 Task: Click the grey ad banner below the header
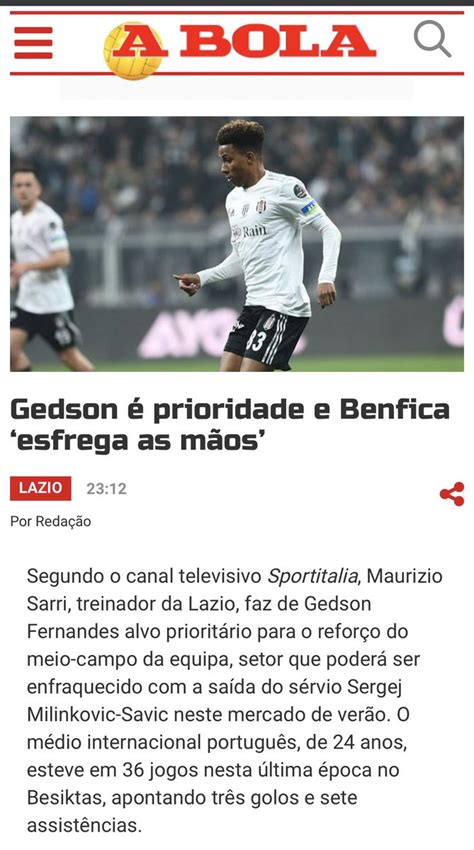236,89
